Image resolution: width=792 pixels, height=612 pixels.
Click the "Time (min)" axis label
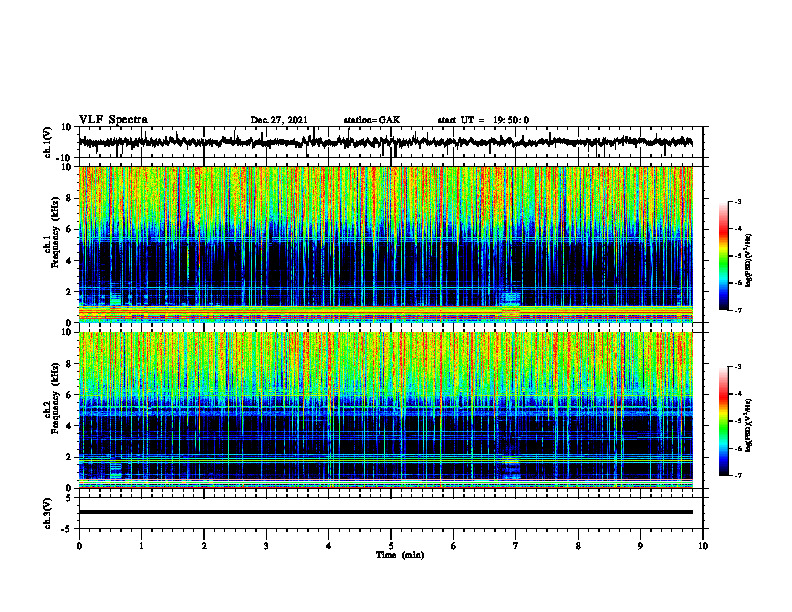click(400, 555)
